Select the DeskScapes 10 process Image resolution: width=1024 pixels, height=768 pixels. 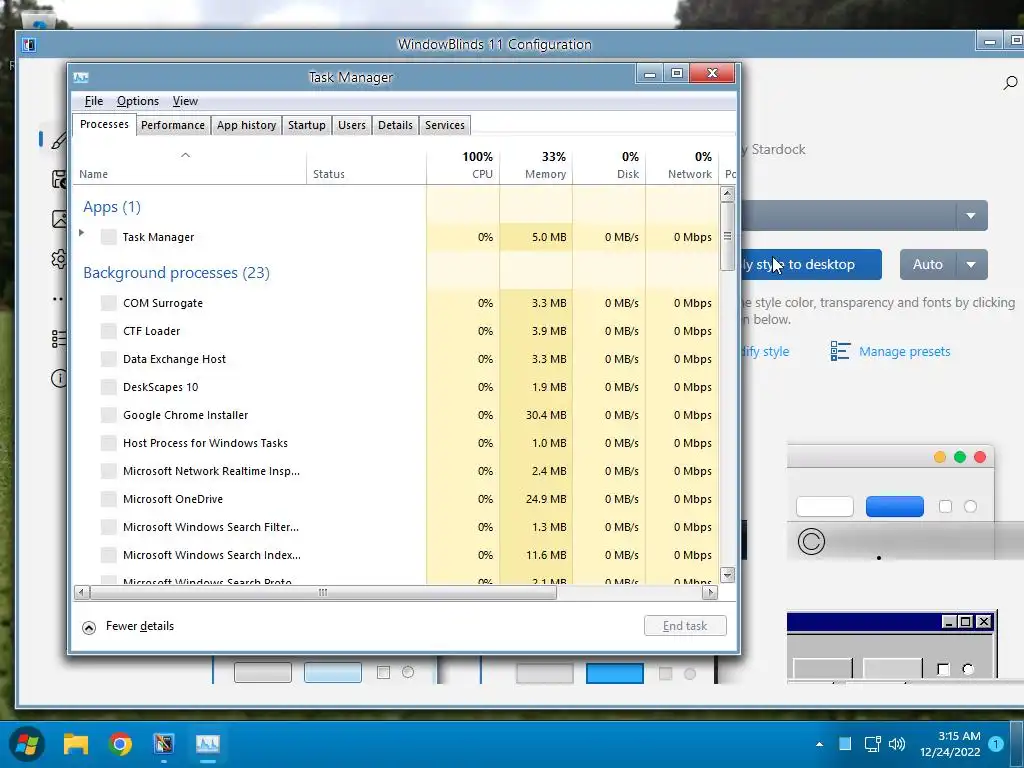pos(395,387)
